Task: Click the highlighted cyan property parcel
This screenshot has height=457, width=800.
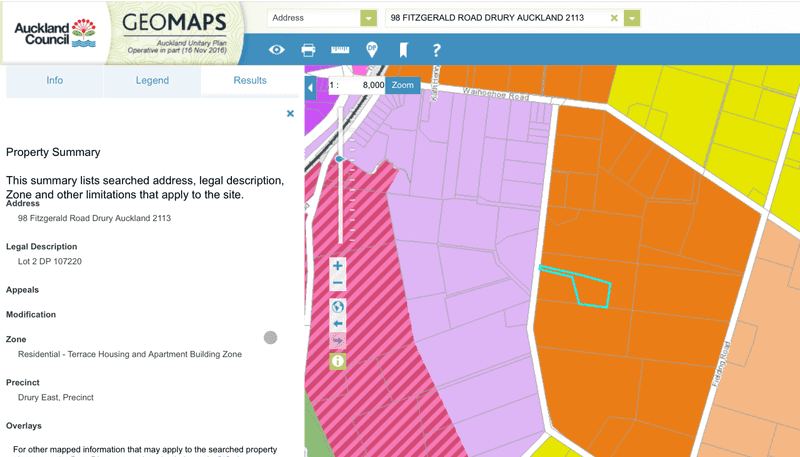Action: [592, 292]
